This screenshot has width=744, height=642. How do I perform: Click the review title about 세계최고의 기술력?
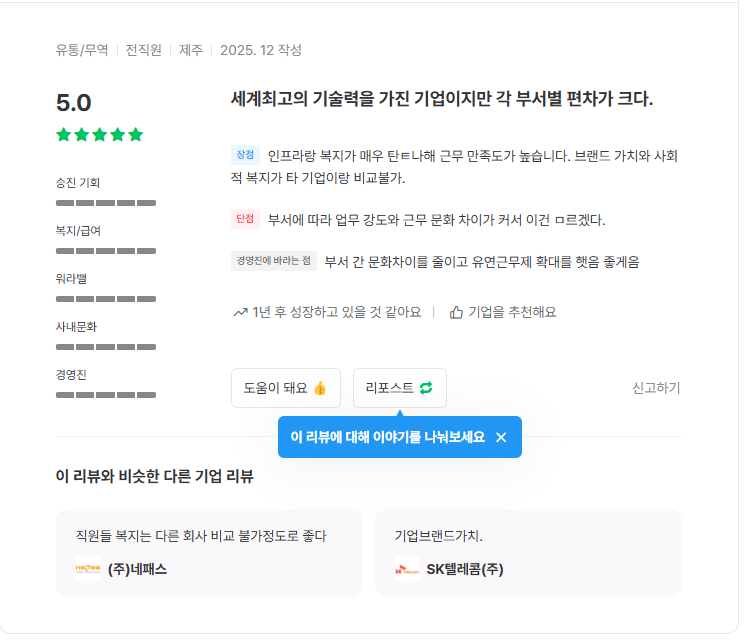pyautogui.click(x=441, y=99)
